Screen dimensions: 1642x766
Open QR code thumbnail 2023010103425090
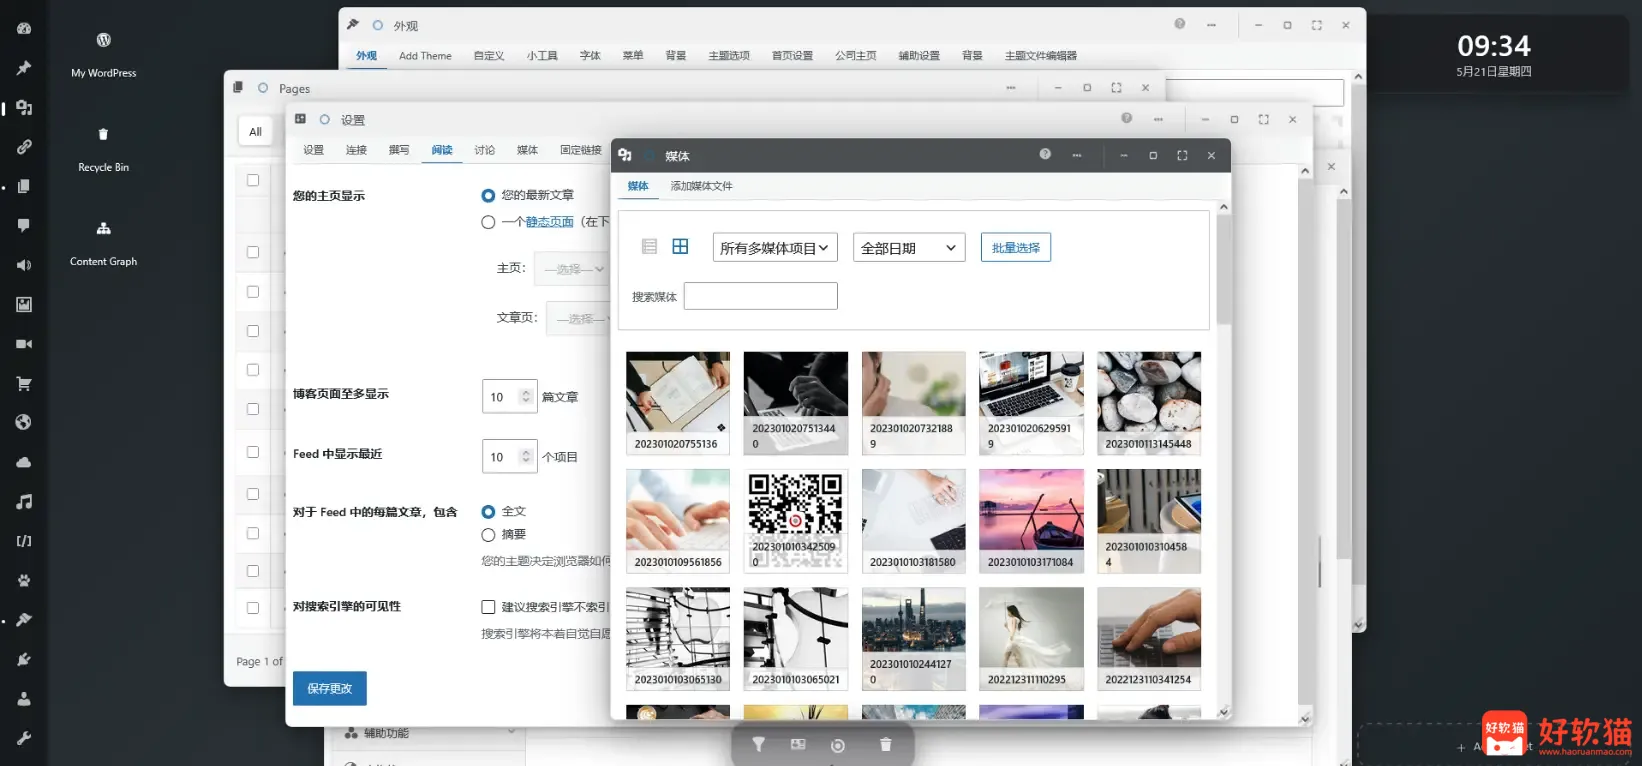796,521
